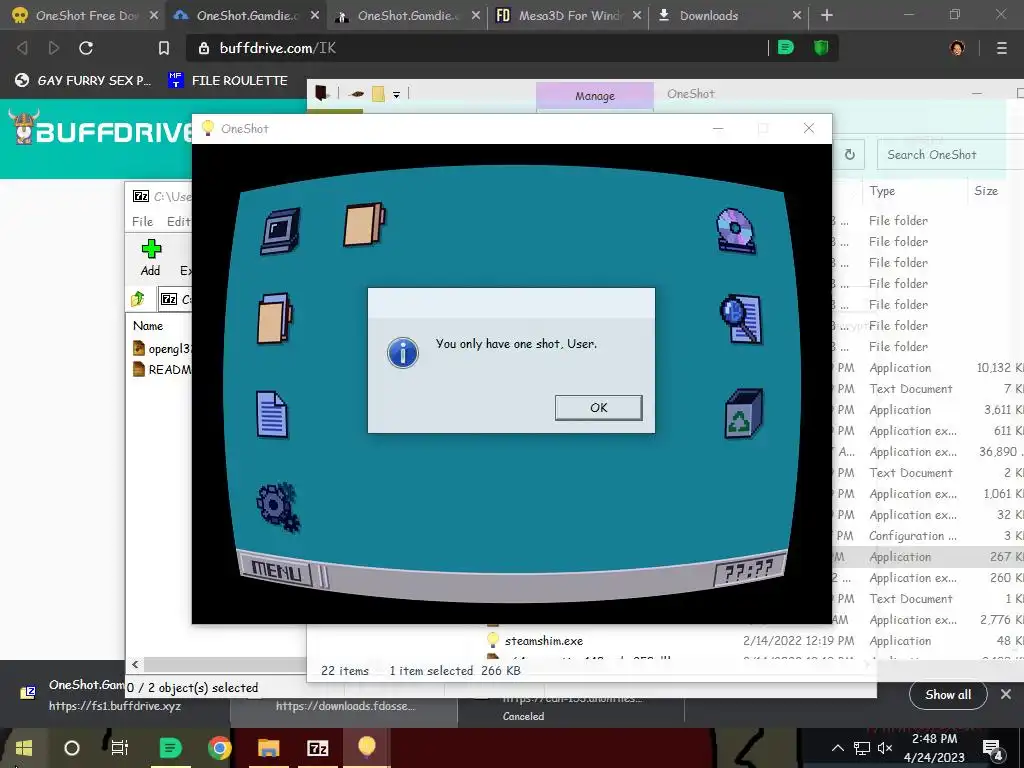1024x768 pixels.
Task: Click the ??:?? clock in OneShot
Action: click(748, 570)
